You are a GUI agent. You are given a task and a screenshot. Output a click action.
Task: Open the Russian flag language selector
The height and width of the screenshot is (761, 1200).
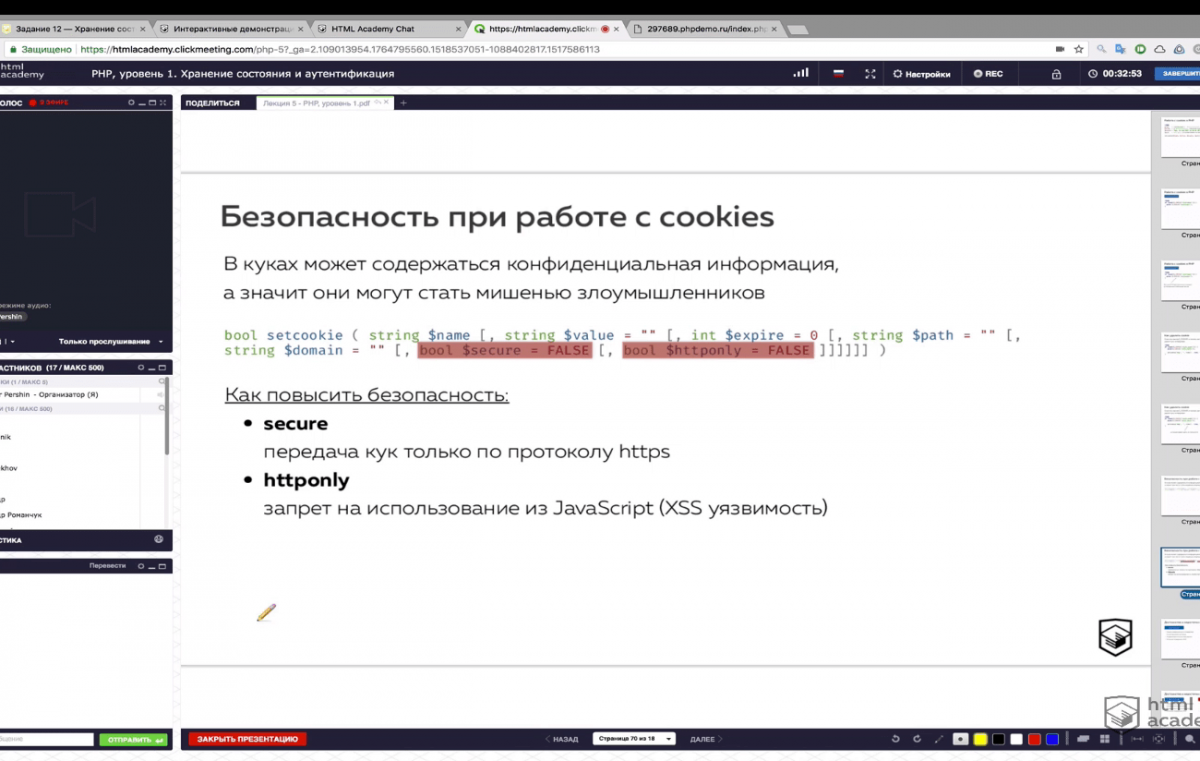pos(838,73)
